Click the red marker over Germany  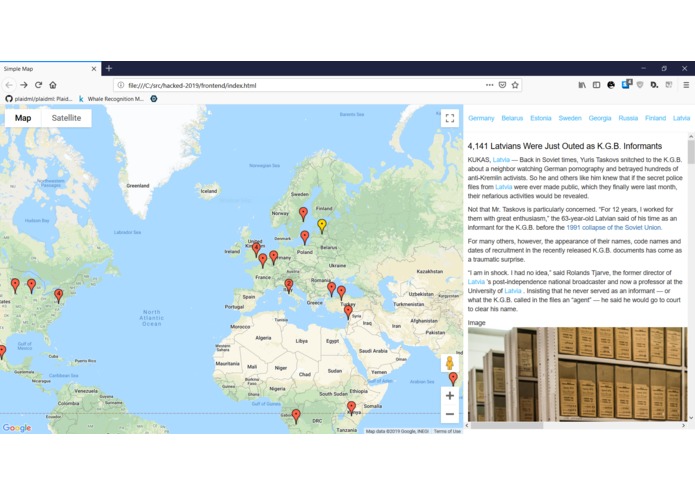pos(273,257)
